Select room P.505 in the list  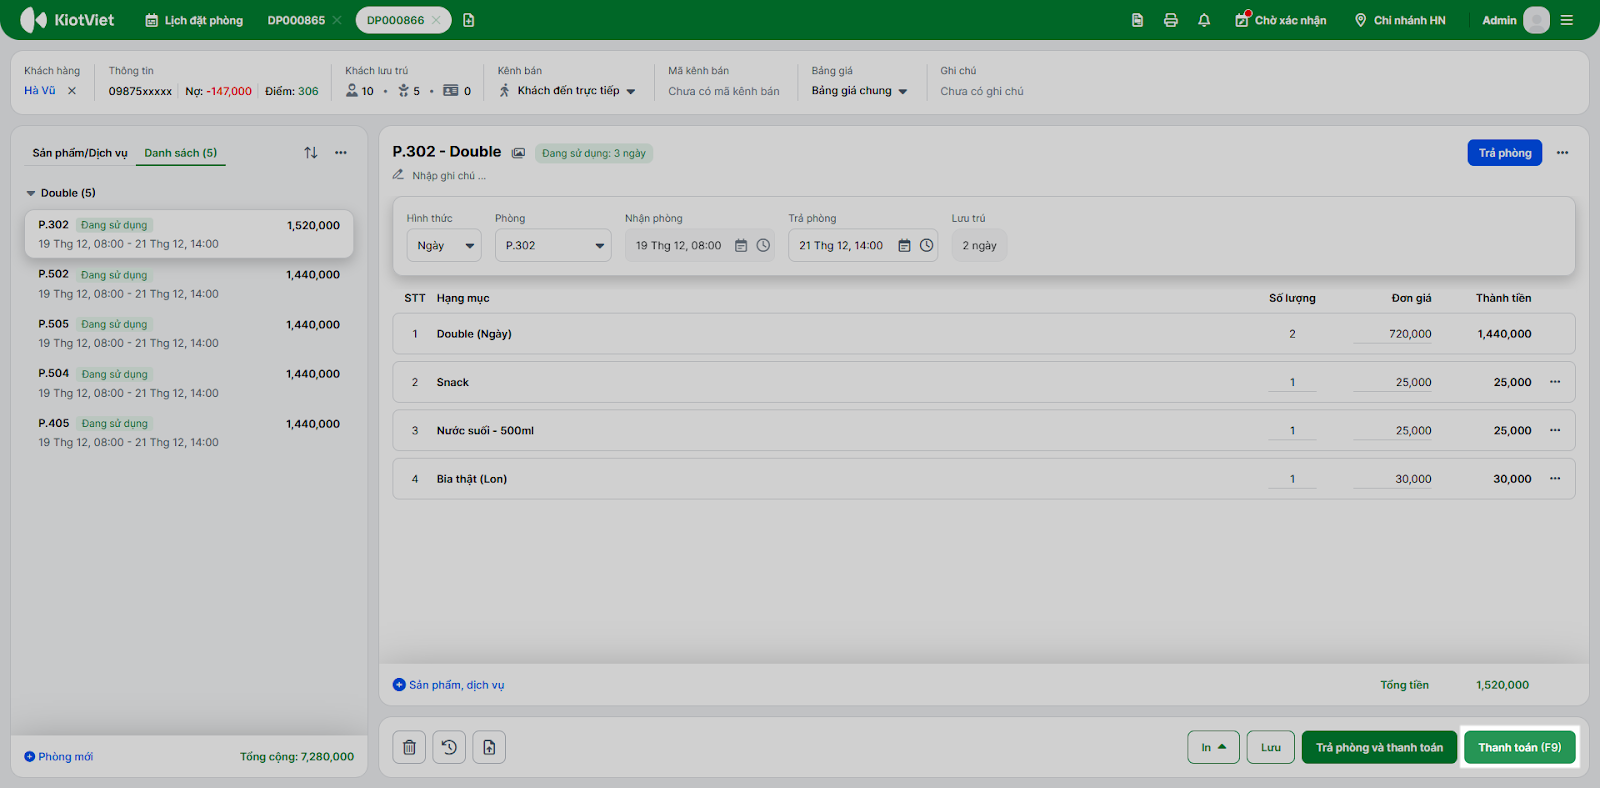[x=189, y=334]
